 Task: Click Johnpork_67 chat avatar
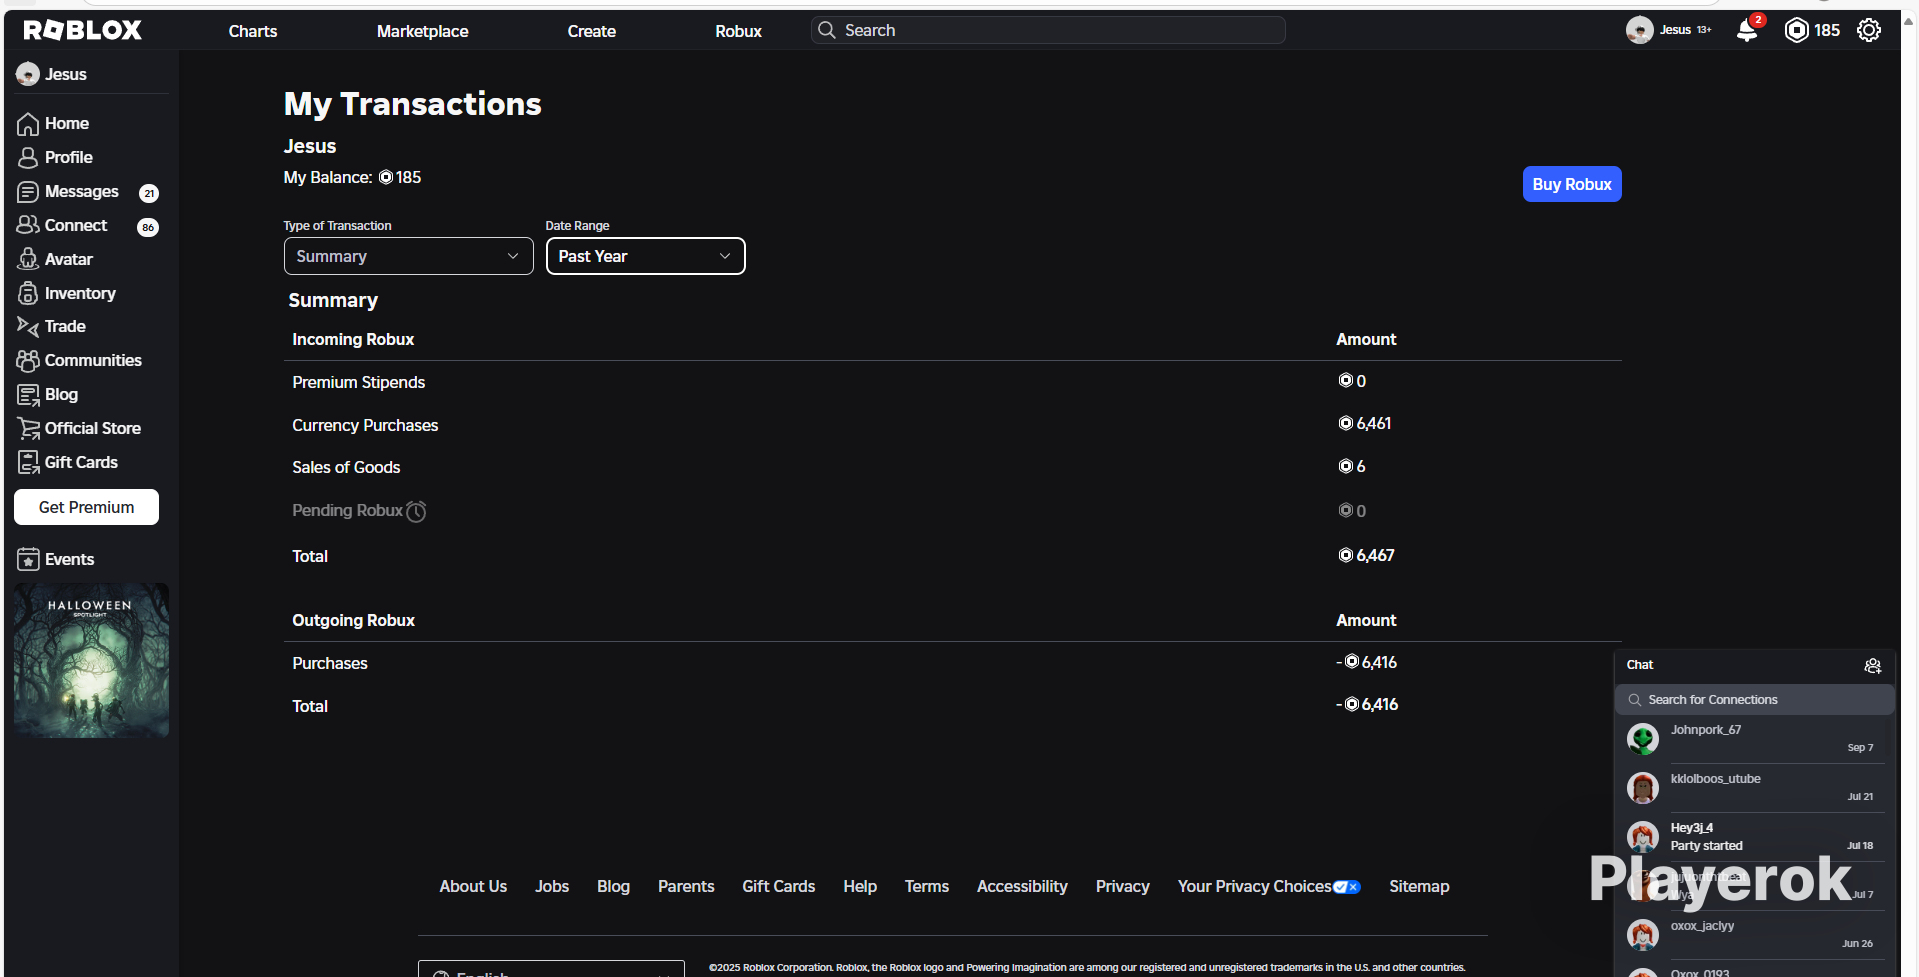click(x=1642, y=739)
